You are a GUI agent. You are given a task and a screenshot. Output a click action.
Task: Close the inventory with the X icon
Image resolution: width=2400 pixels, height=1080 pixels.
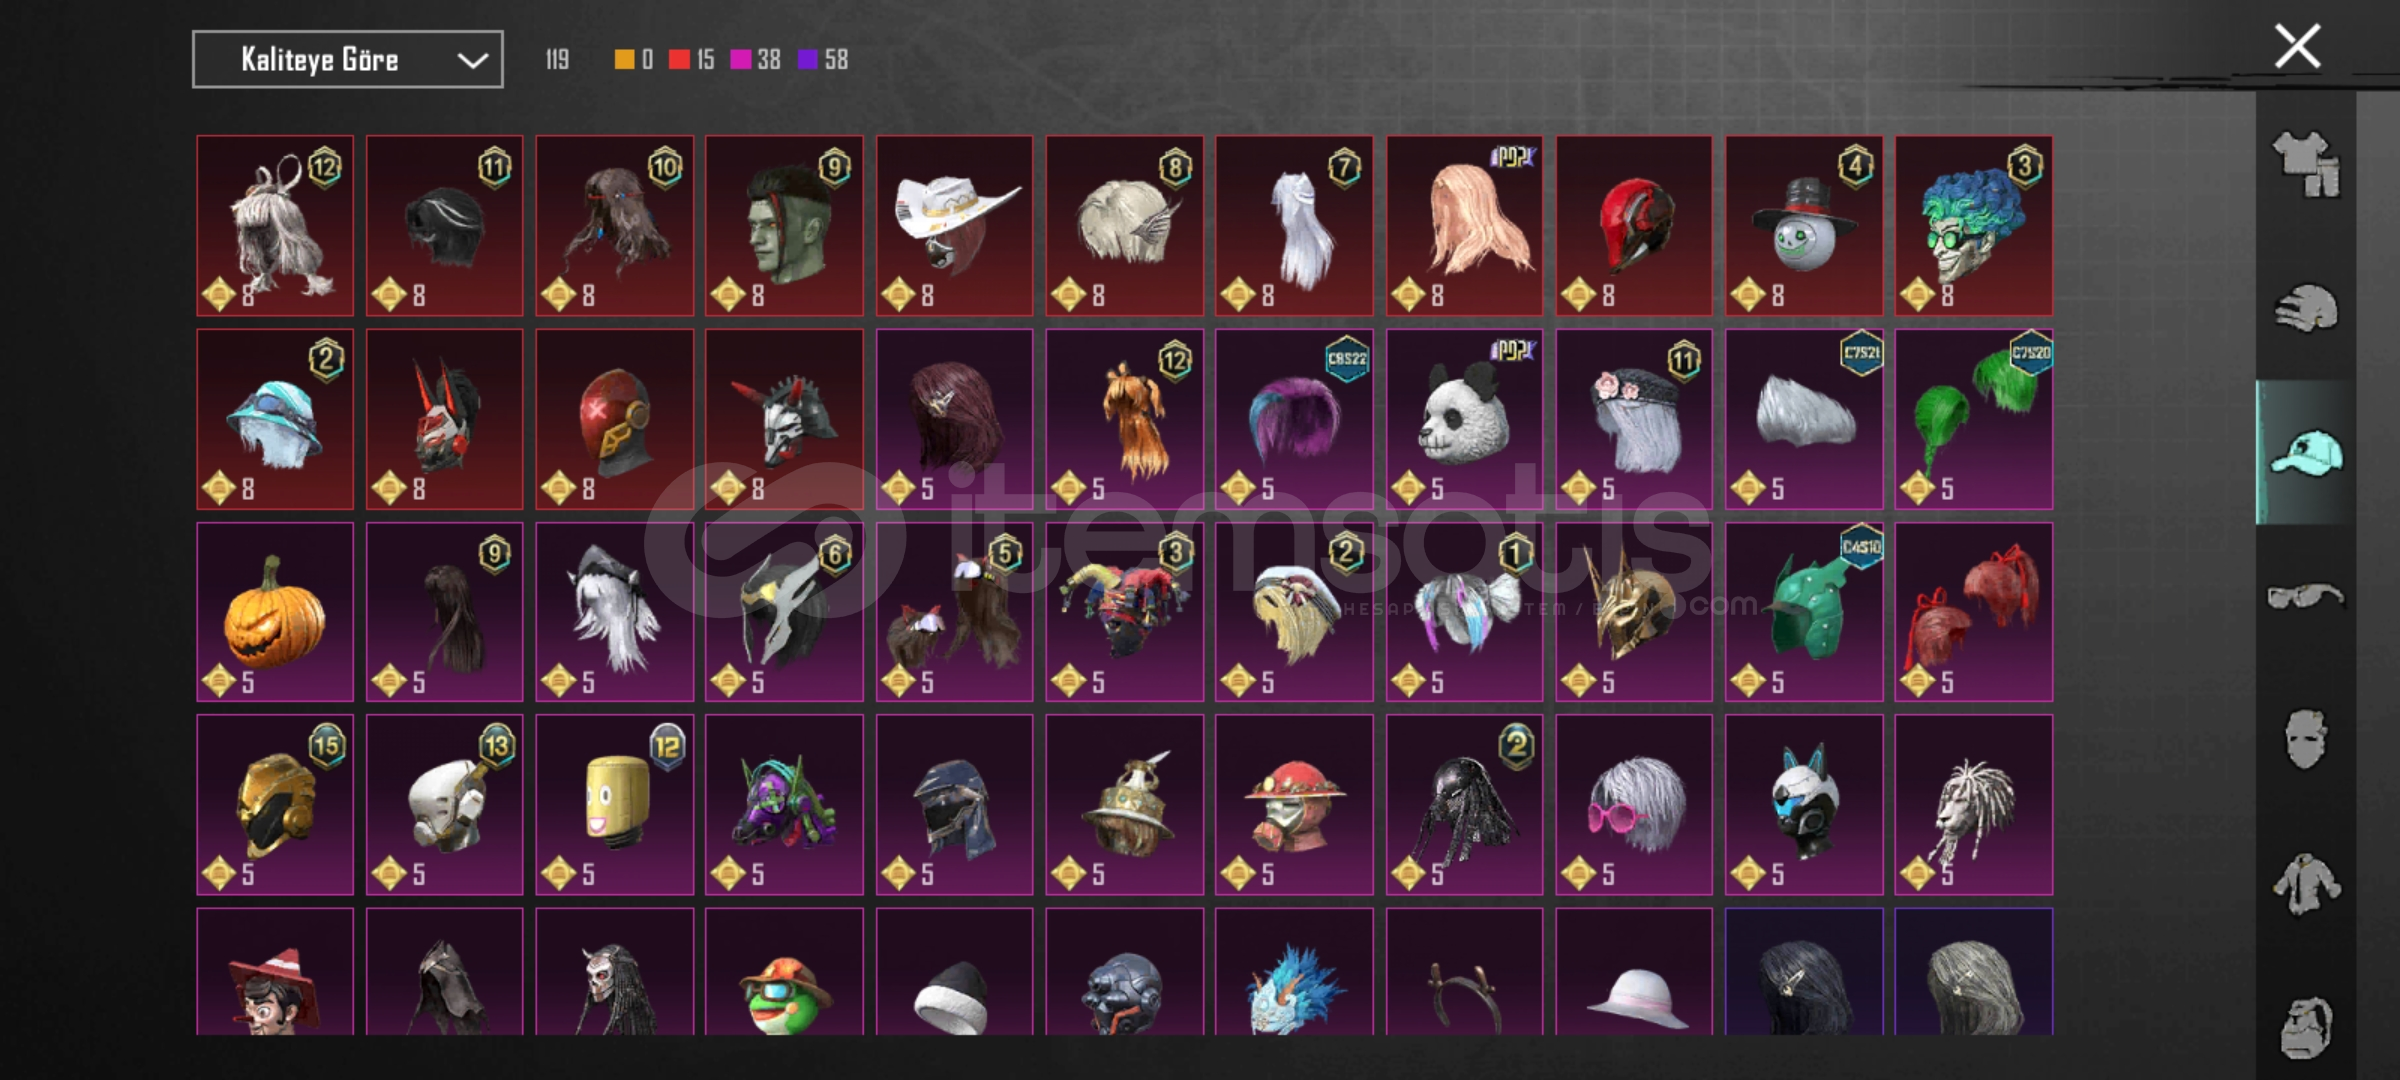(x=2297, y=47)
